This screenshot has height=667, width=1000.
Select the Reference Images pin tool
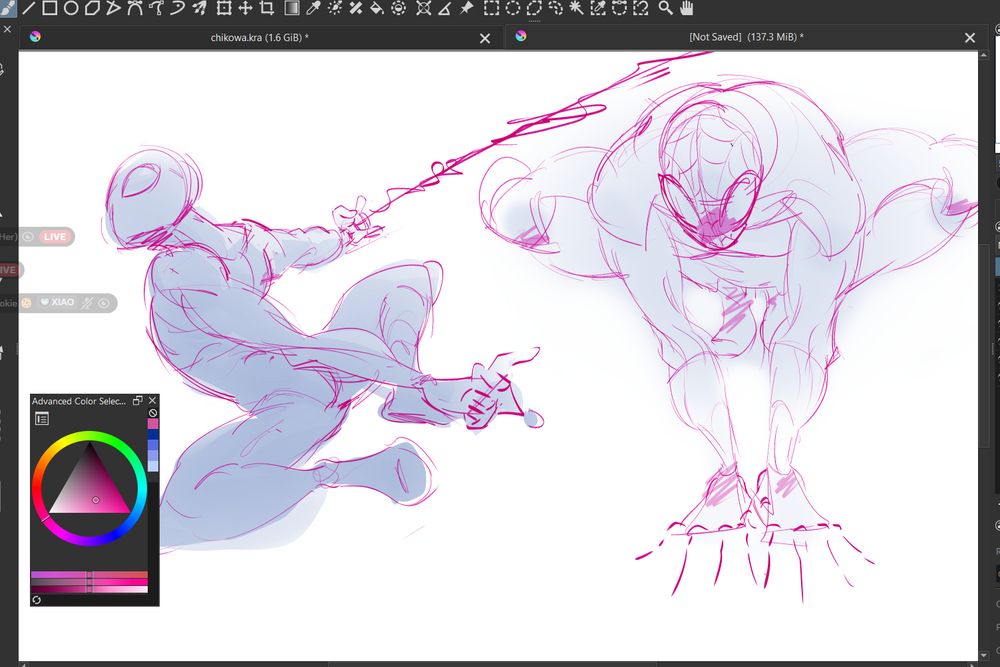tap(466, 8)
